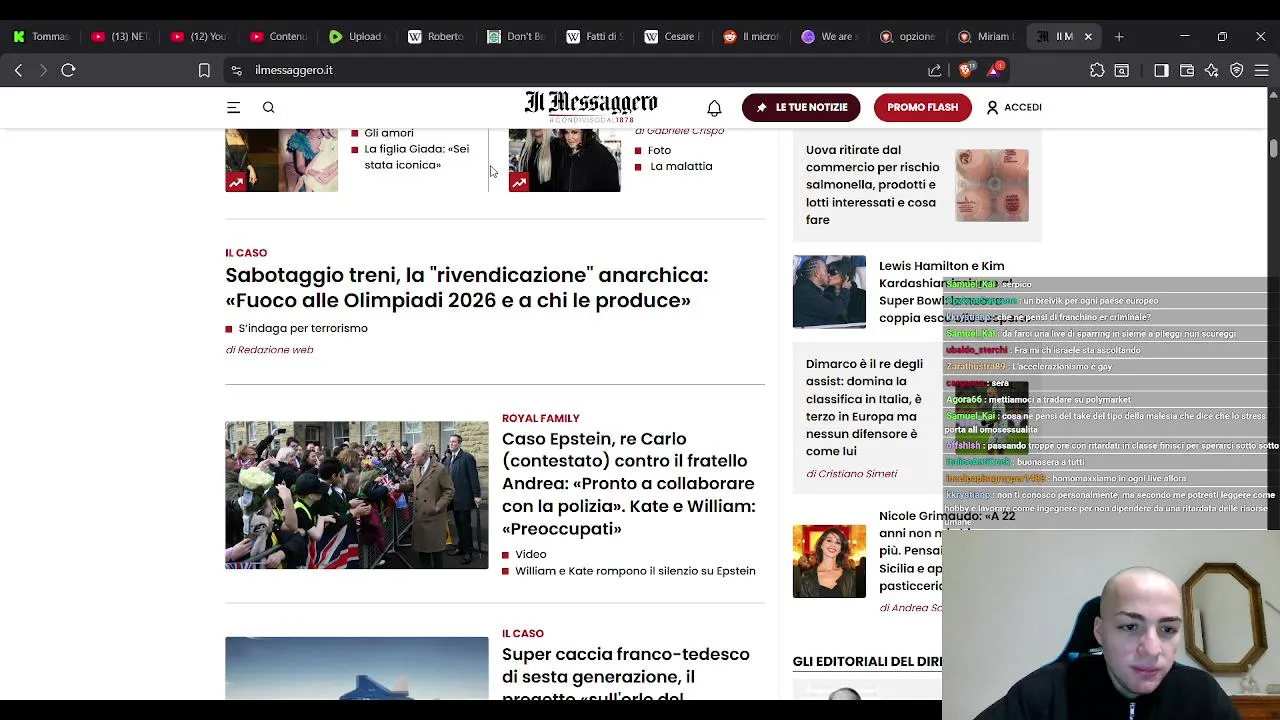Open Nicole Grimaudo portrait thumbnail
This screenshot has width=1280, height=720.
click(x=829, y=561)
